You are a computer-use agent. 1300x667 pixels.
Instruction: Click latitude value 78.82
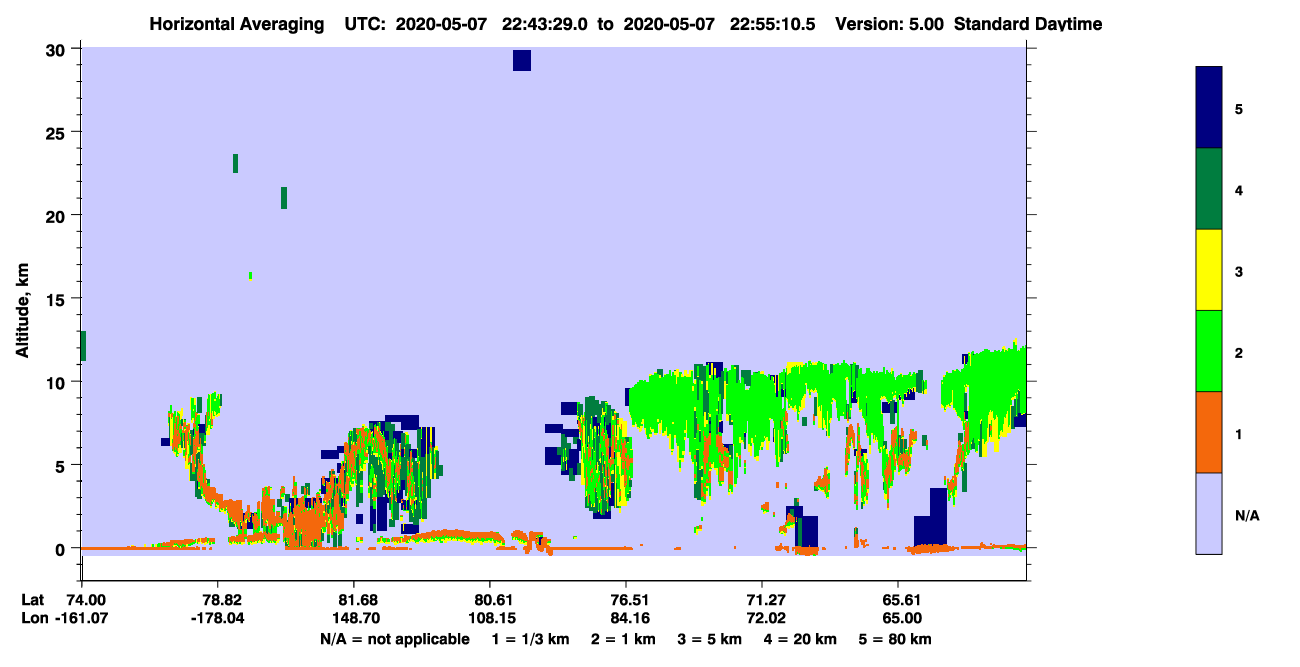217,600
